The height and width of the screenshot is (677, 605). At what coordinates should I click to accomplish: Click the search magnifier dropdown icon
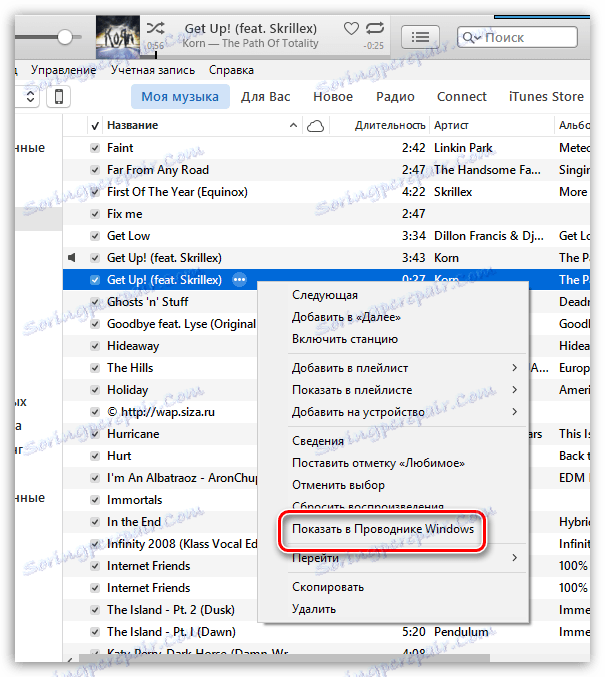pos(471,38)
